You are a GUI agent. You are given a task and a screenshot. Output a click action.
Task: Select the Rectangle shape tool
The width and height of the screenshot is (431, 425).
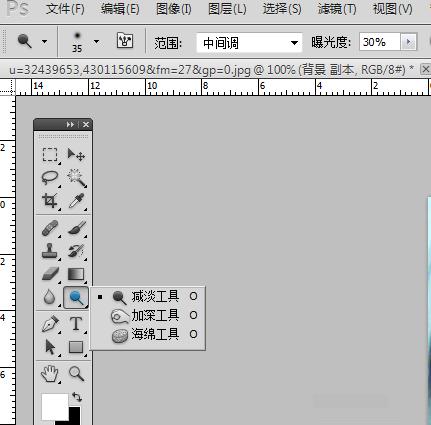point(76,347)
